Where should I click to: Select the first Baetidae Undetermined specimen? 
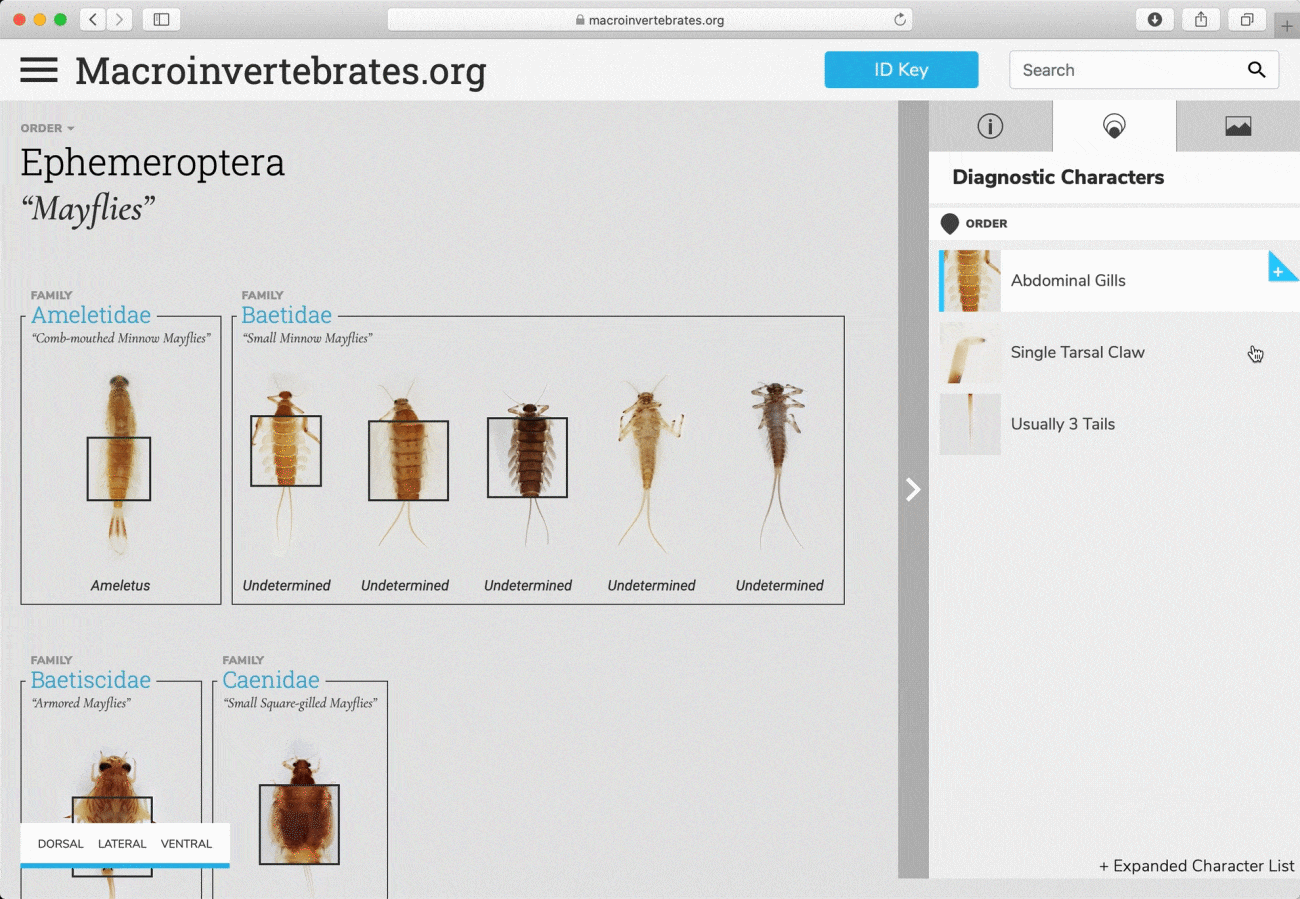(286, 466)
